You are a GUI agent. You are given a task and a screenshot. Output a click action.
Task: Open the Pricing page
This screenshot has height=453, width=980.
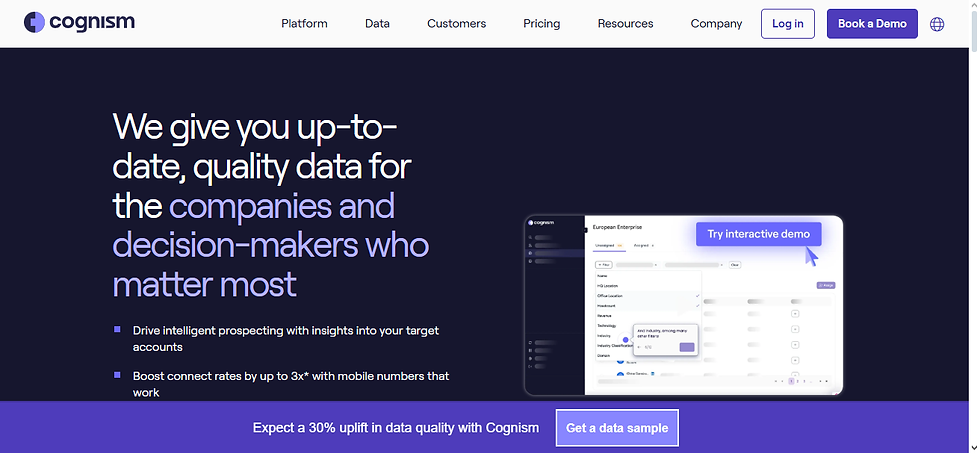coord(541,23)
